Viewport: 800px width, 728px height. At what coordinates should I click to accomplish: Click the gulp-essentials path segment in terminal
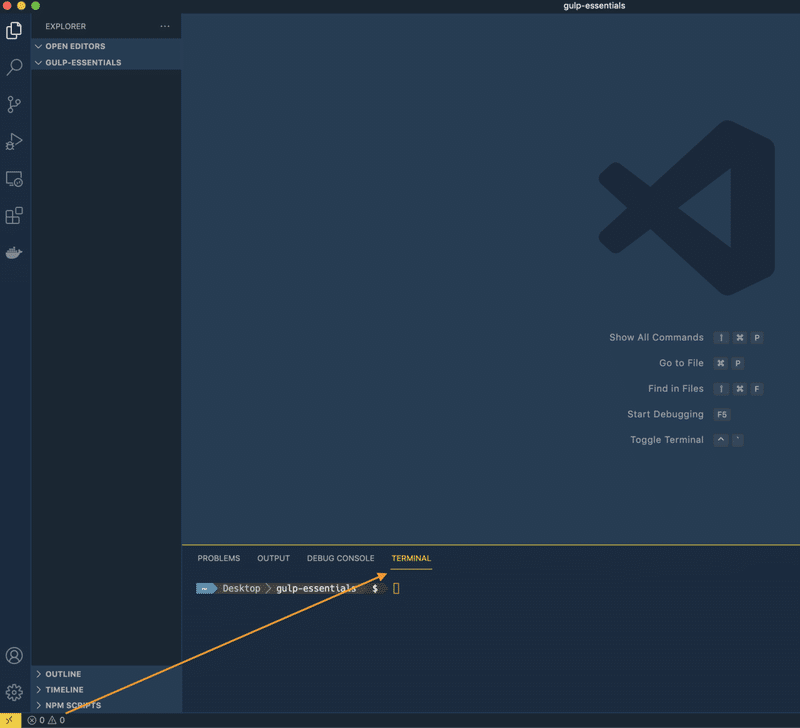[x=316, y=588]
